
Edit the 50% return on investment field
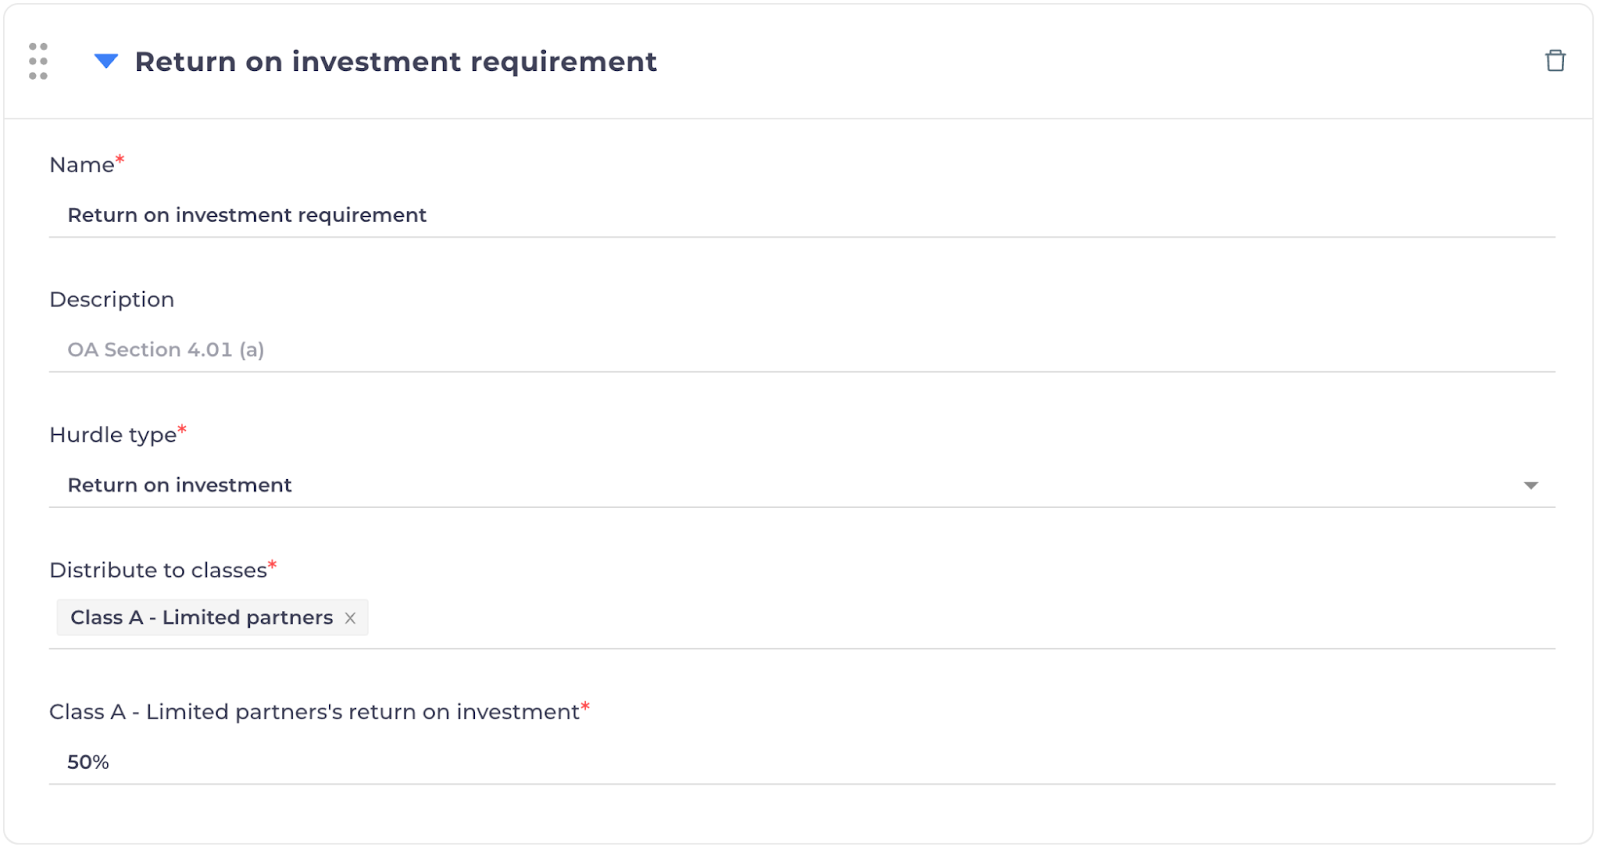pyautogui.click(x=800, y=762)
